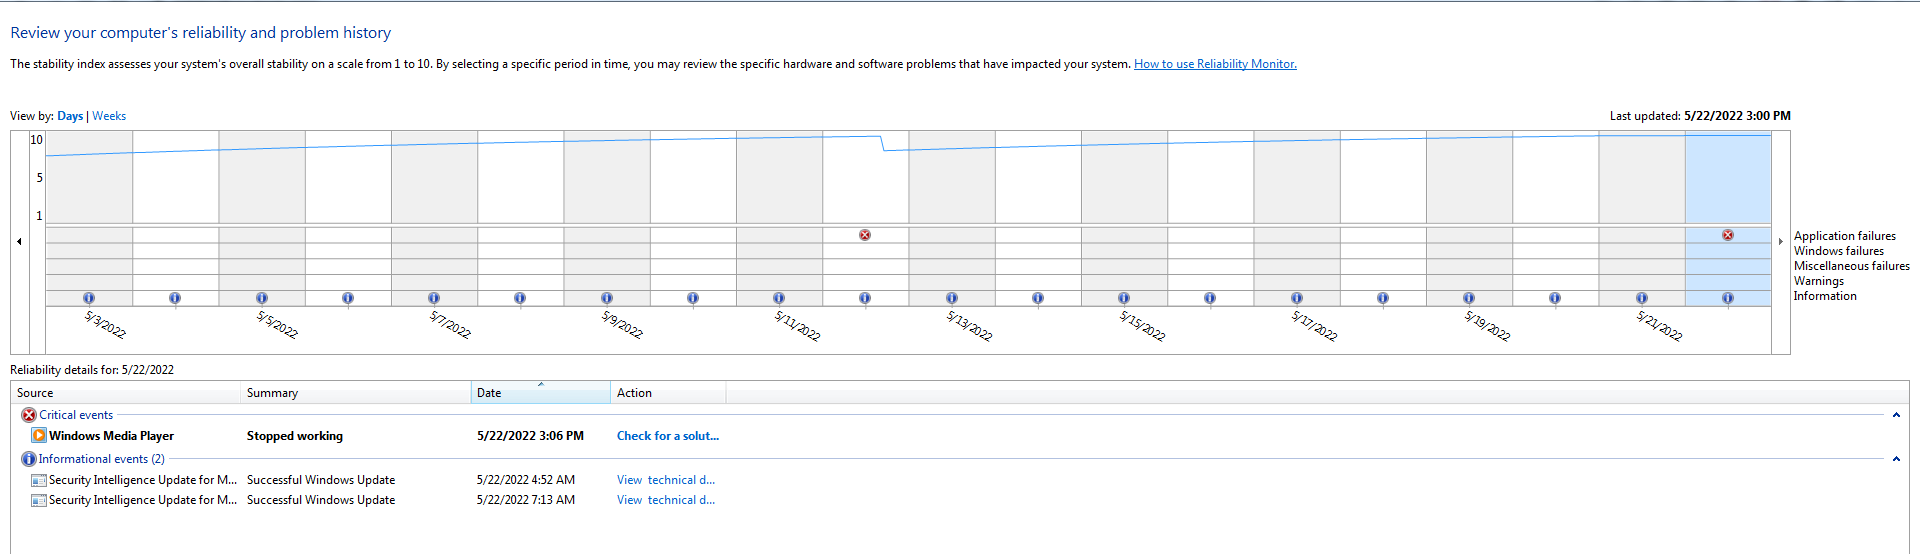The width and height of the screenshot is (1920, 554).
Task: Select the information icon for 5/13/2022
Action: 952,298
